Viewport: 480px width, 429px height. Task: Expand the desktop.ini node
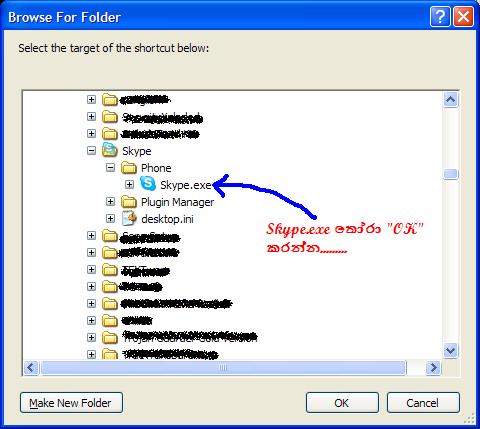(110, 219)
